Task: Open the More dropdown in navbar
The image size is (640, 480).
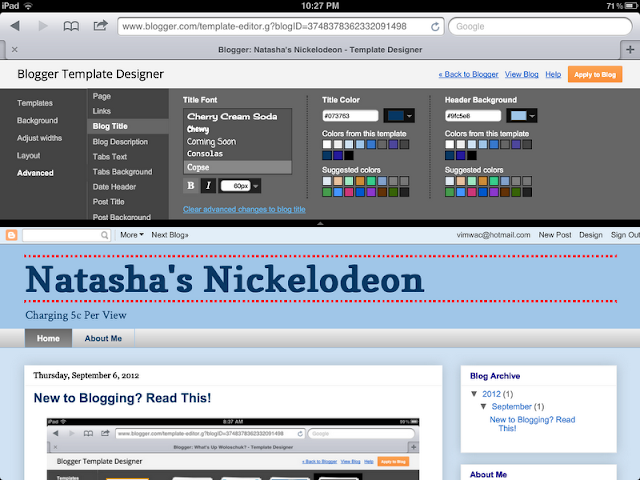Action: tap(131, 235)
